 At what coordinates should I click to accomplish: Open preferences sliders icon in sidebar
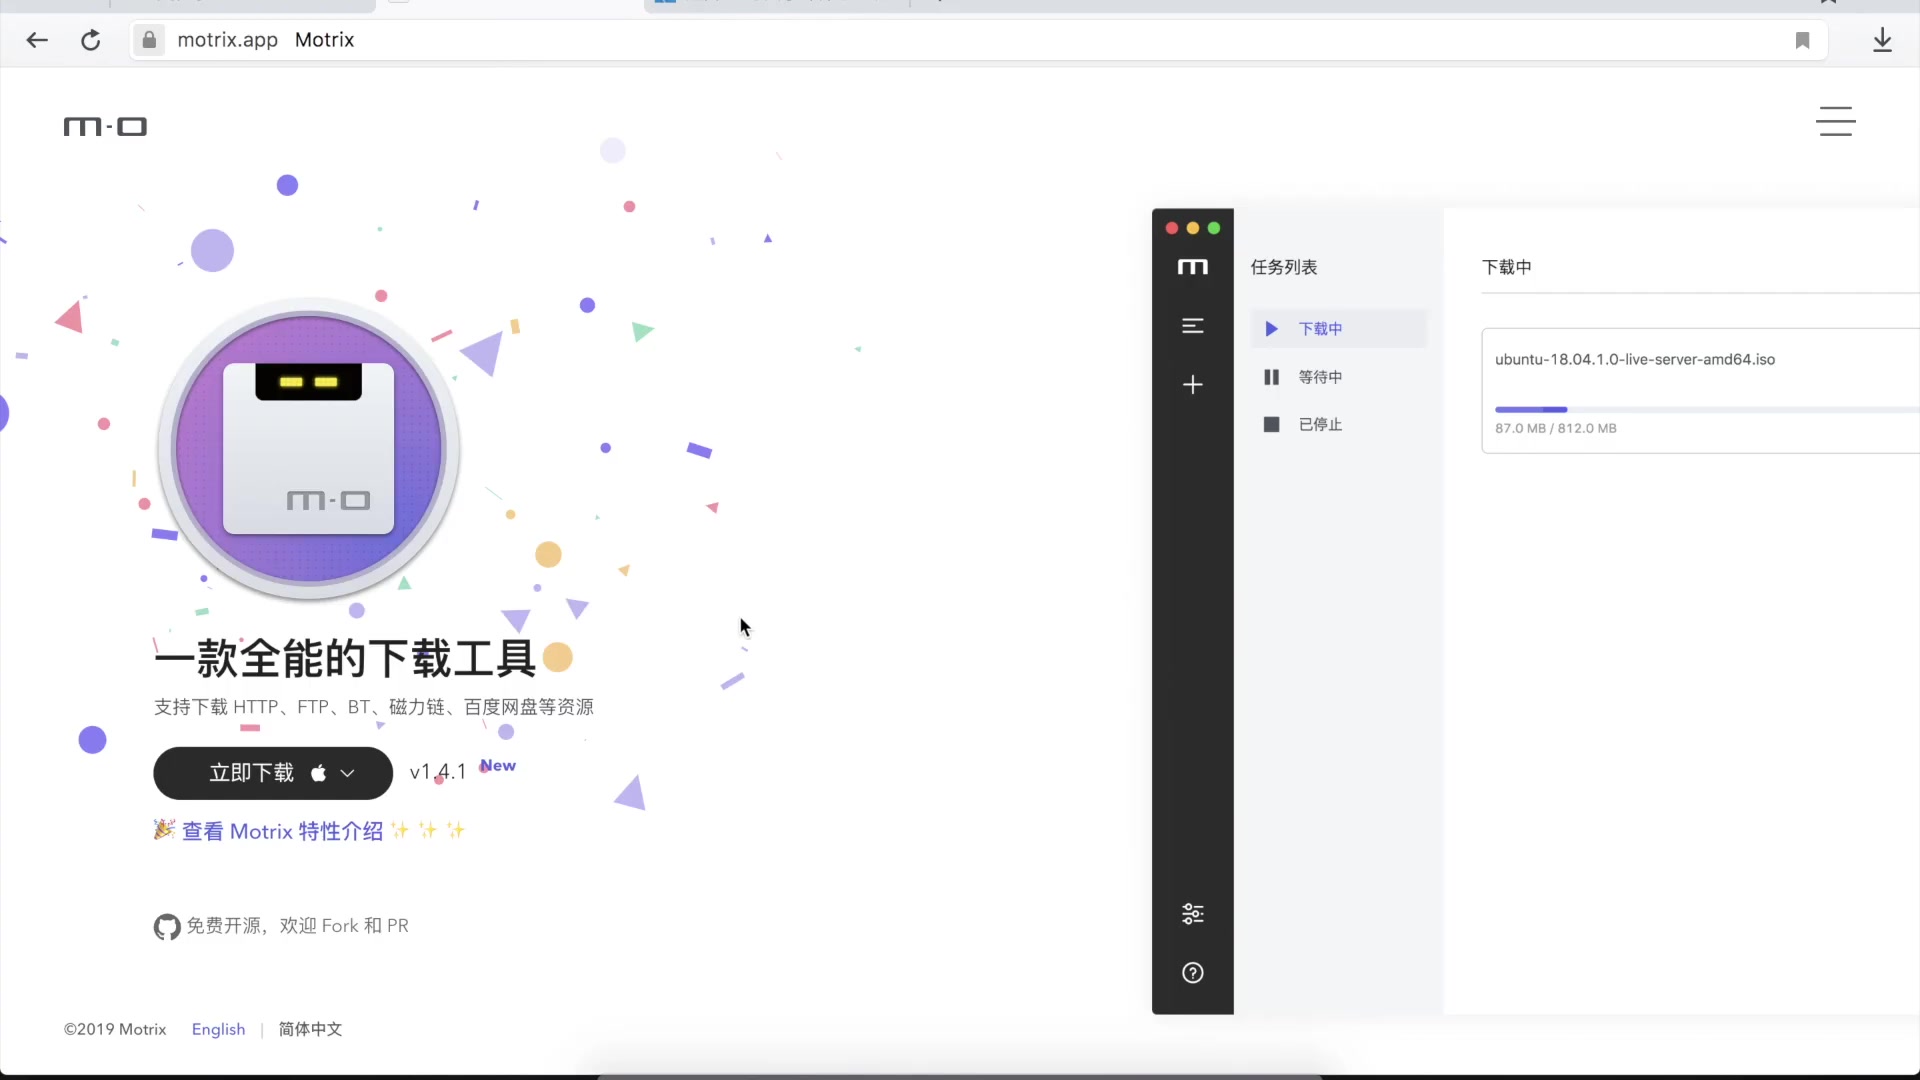pyautogui.click(x=1192, y=914)
